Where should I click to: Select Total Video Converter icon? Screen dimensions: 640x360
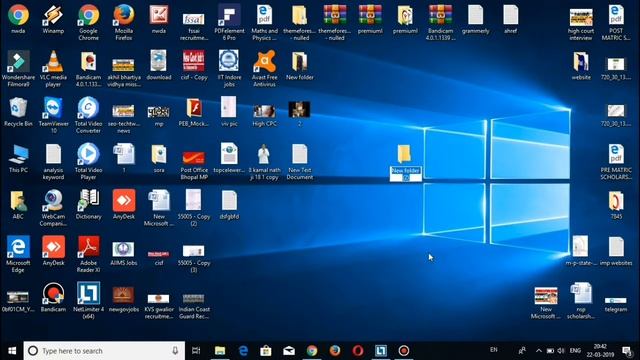tap(89, 115)
